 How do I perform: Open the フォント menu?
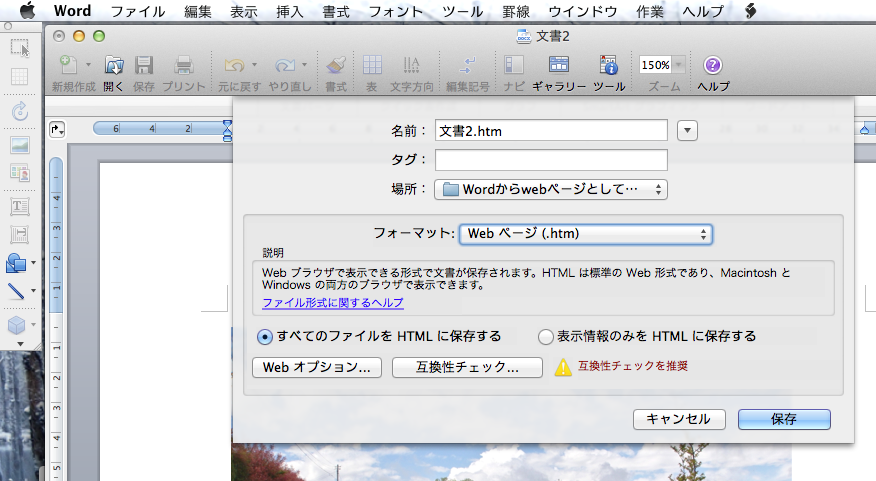pyautogui.click(x=396, y=11)
